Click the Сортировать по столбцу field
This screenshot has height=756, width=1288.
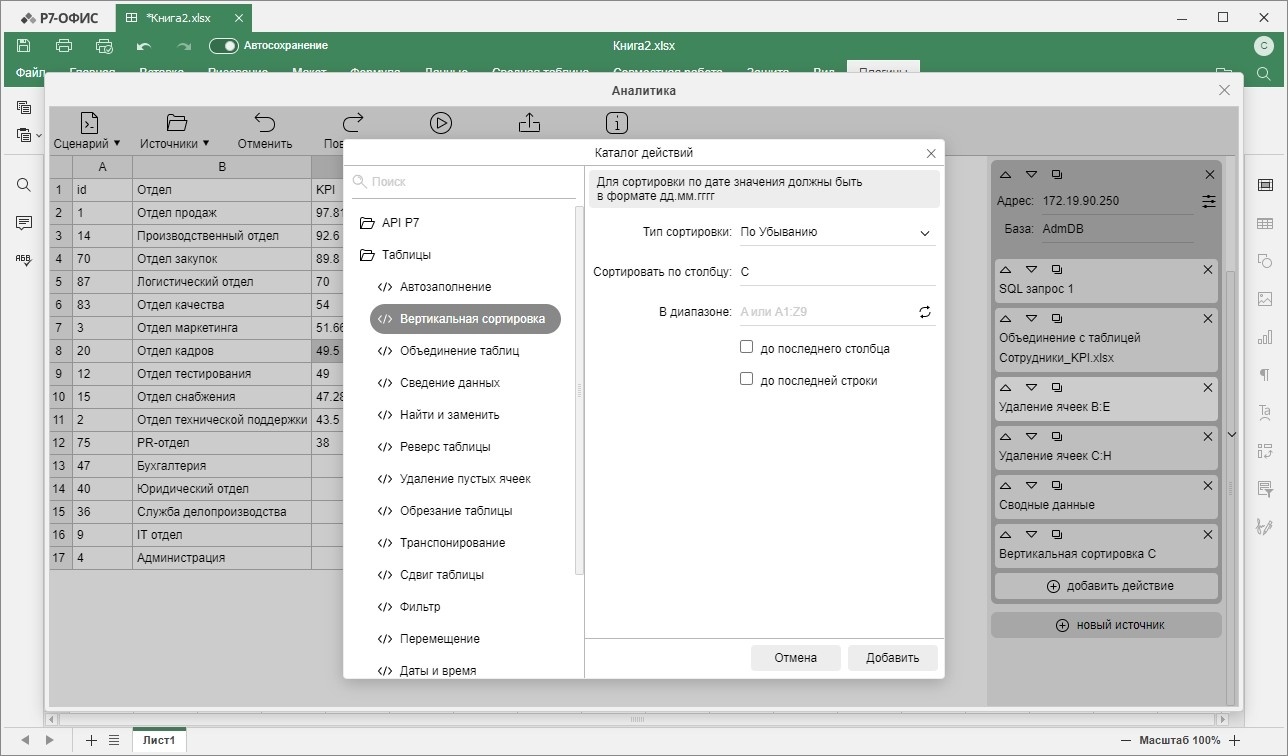836,272
